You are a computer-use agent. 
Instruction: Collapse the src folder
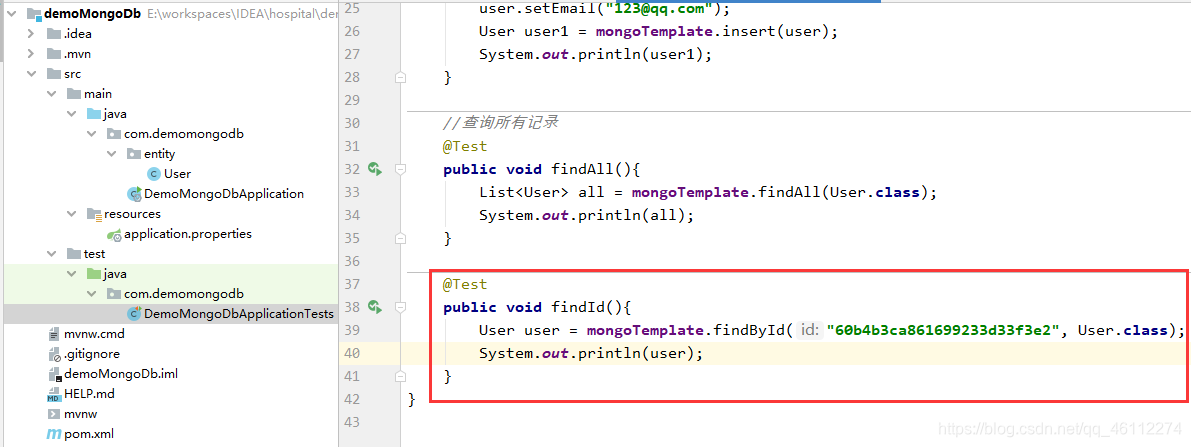tap(31, 74)
